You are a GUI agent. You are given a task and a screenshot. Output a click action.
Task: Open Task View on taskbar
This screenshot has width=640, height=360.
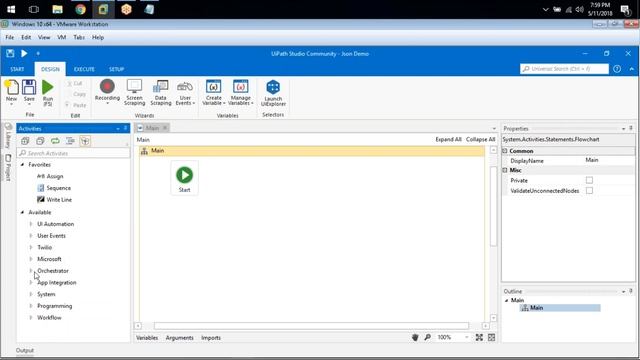(34, 9)
